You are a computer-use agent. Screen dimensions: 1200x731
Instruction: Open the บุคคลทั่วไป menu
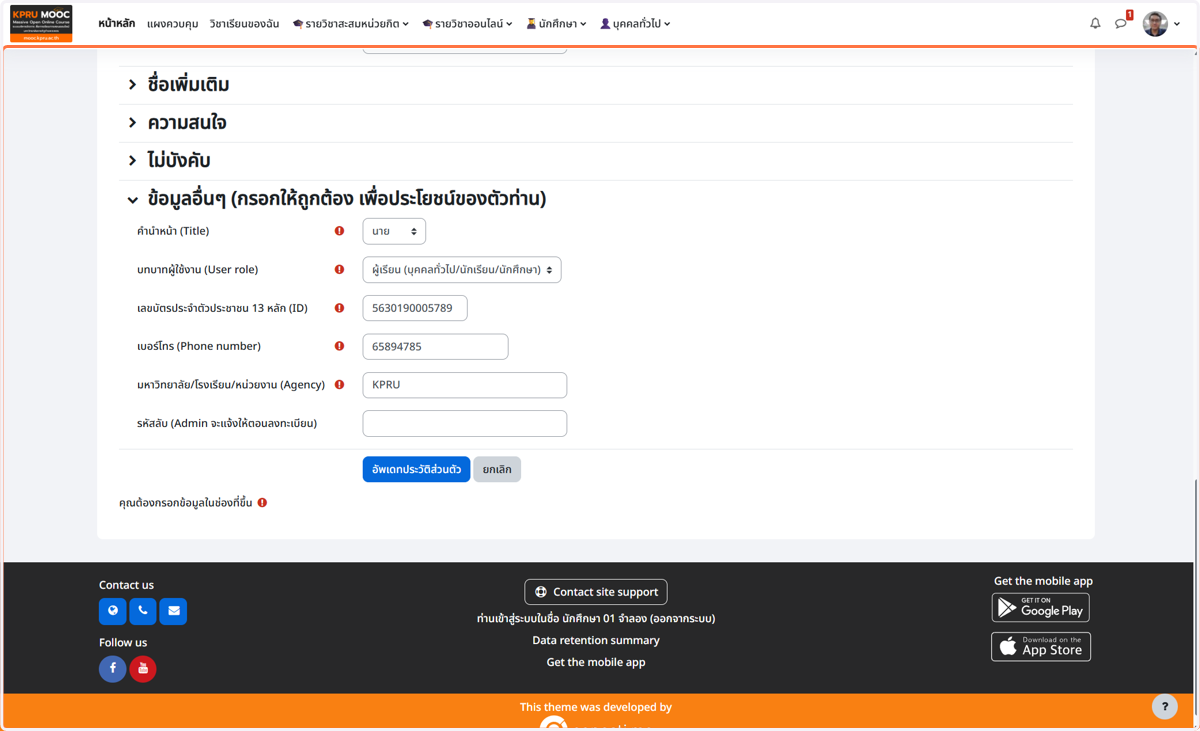click(635, 23)
